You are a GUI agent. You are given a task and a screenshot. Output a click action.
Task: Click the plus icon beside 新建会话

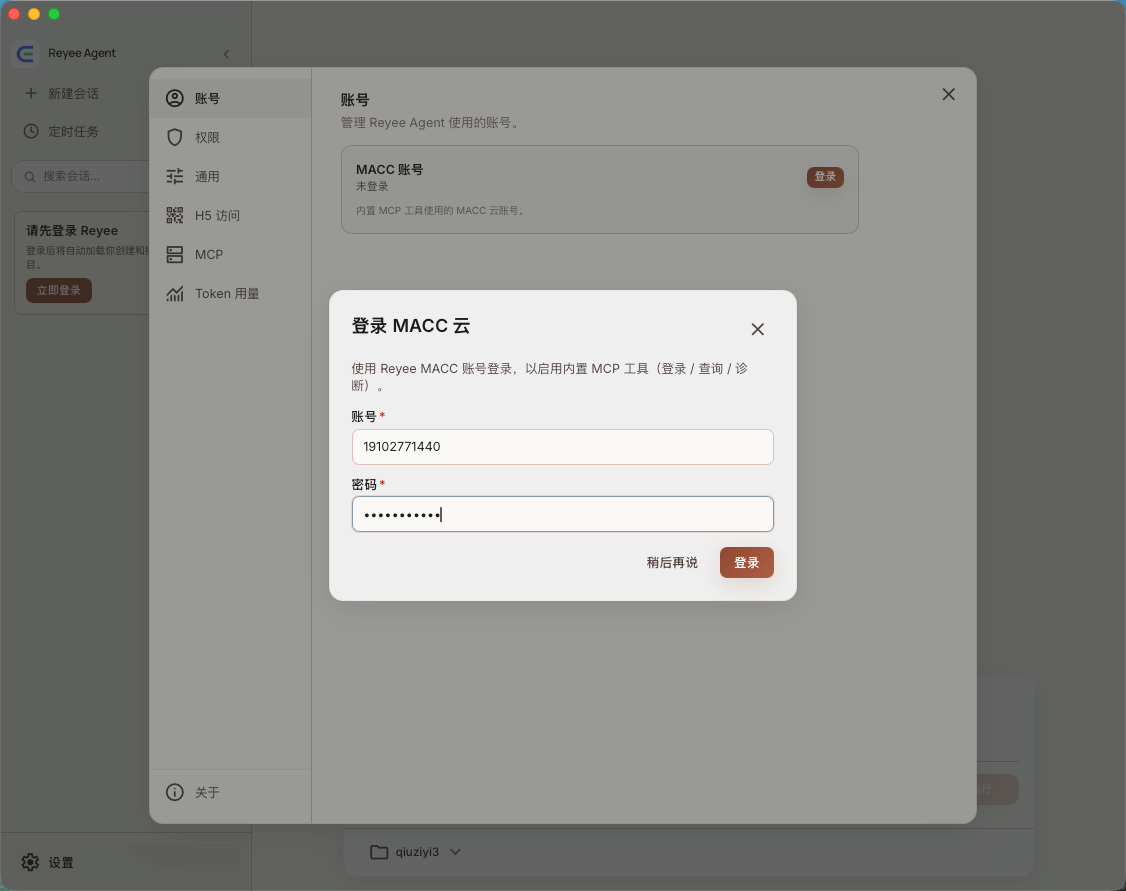point(31,93)
